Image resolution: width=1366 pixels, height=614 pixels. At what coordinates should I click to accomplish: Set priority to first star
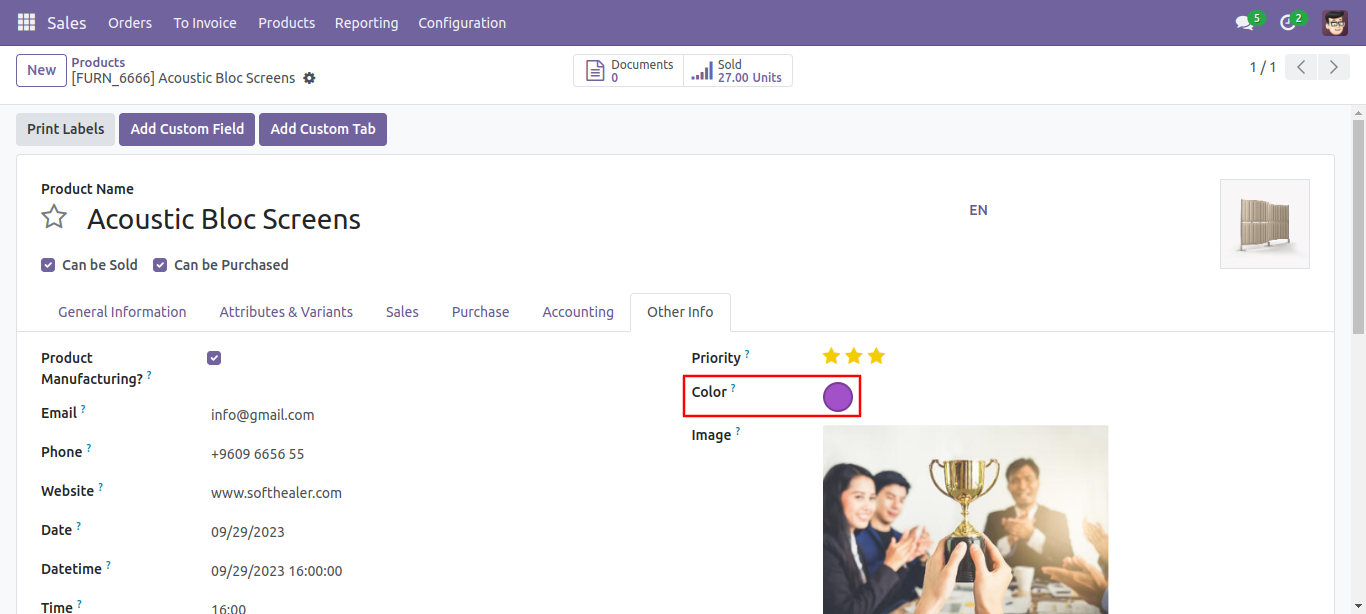pyautogui.click(x=831, y=356)
